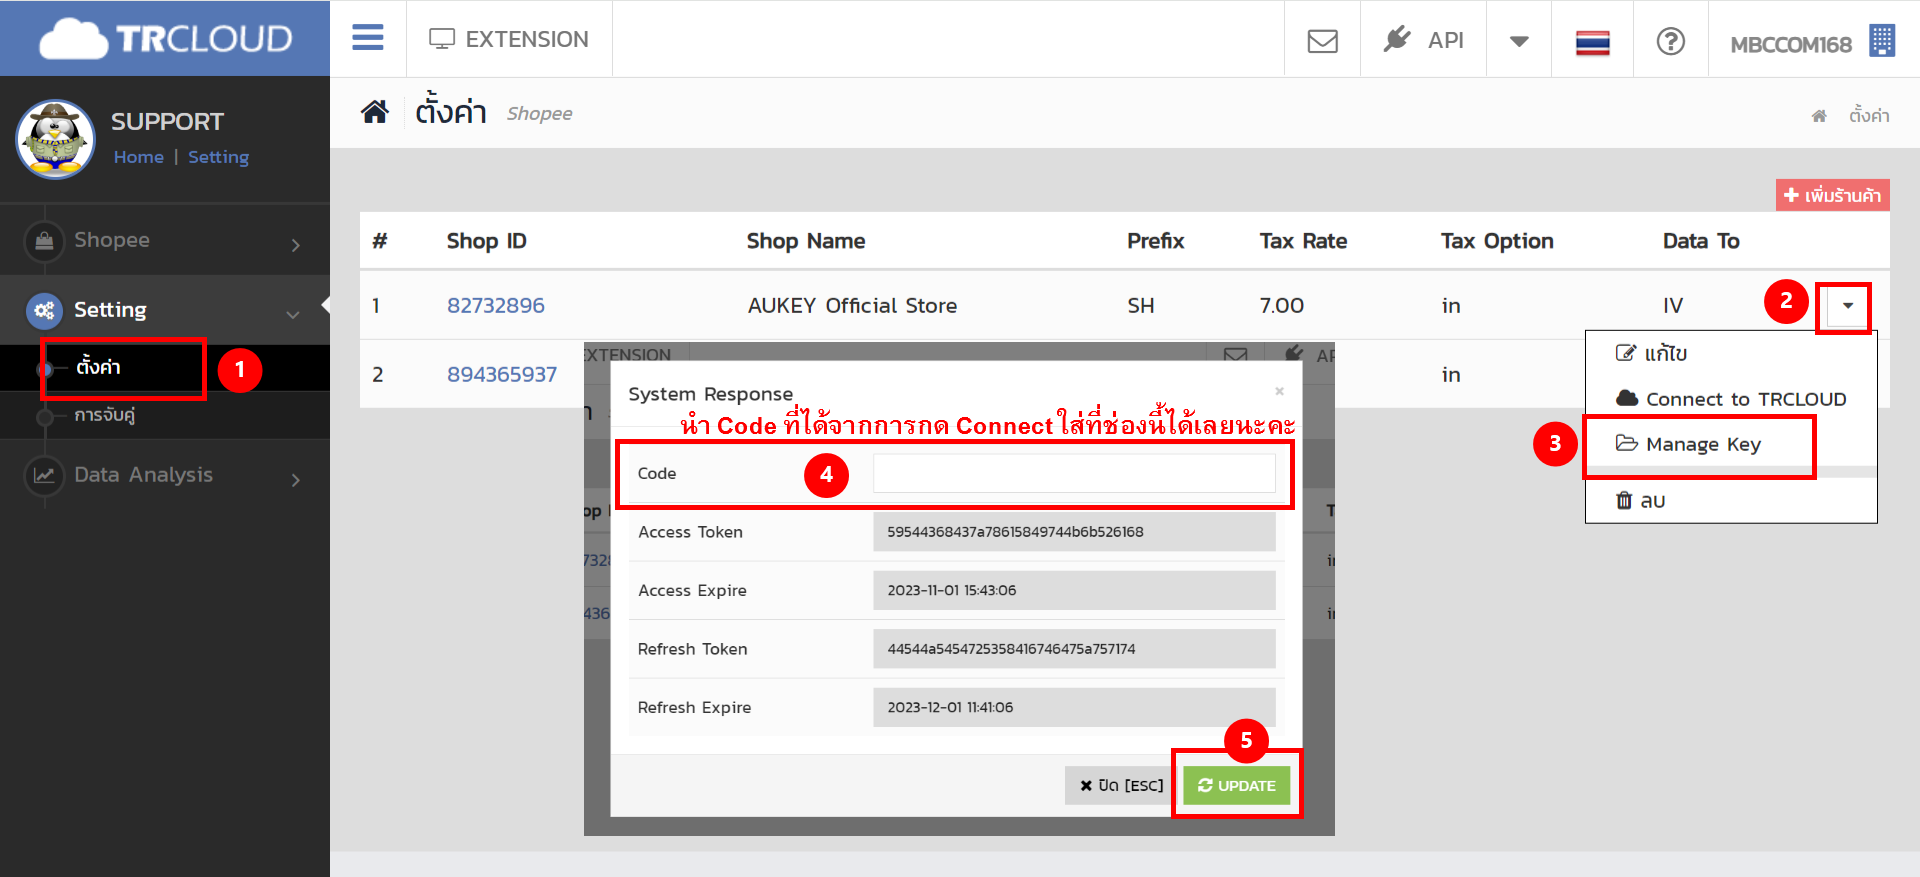Click the ปิด [ESC] close button
Image resolution: width=1920 pixels, height=877 pixels.
click(1120, 786)
